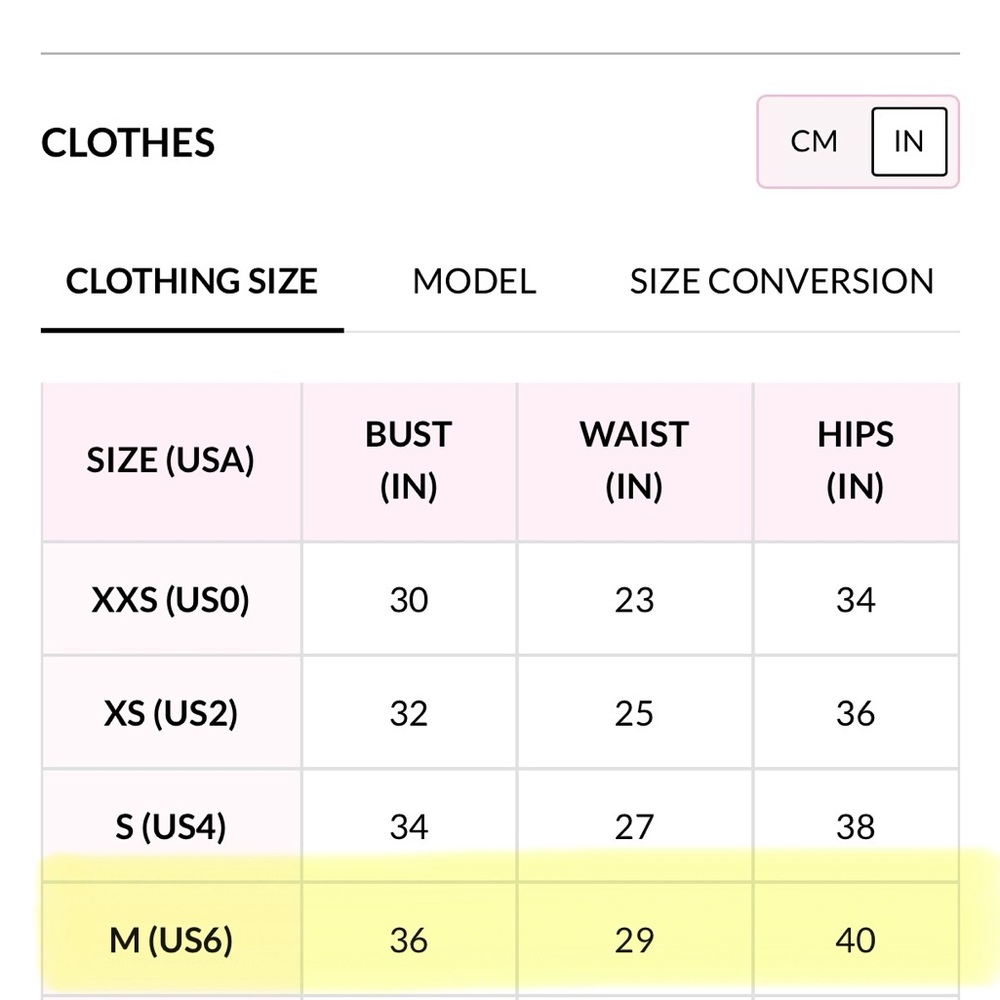Click the bust value 34 for S
Image resolution: width=1000 pixels, height=1000 pixels.
click(x=409, y=827)
